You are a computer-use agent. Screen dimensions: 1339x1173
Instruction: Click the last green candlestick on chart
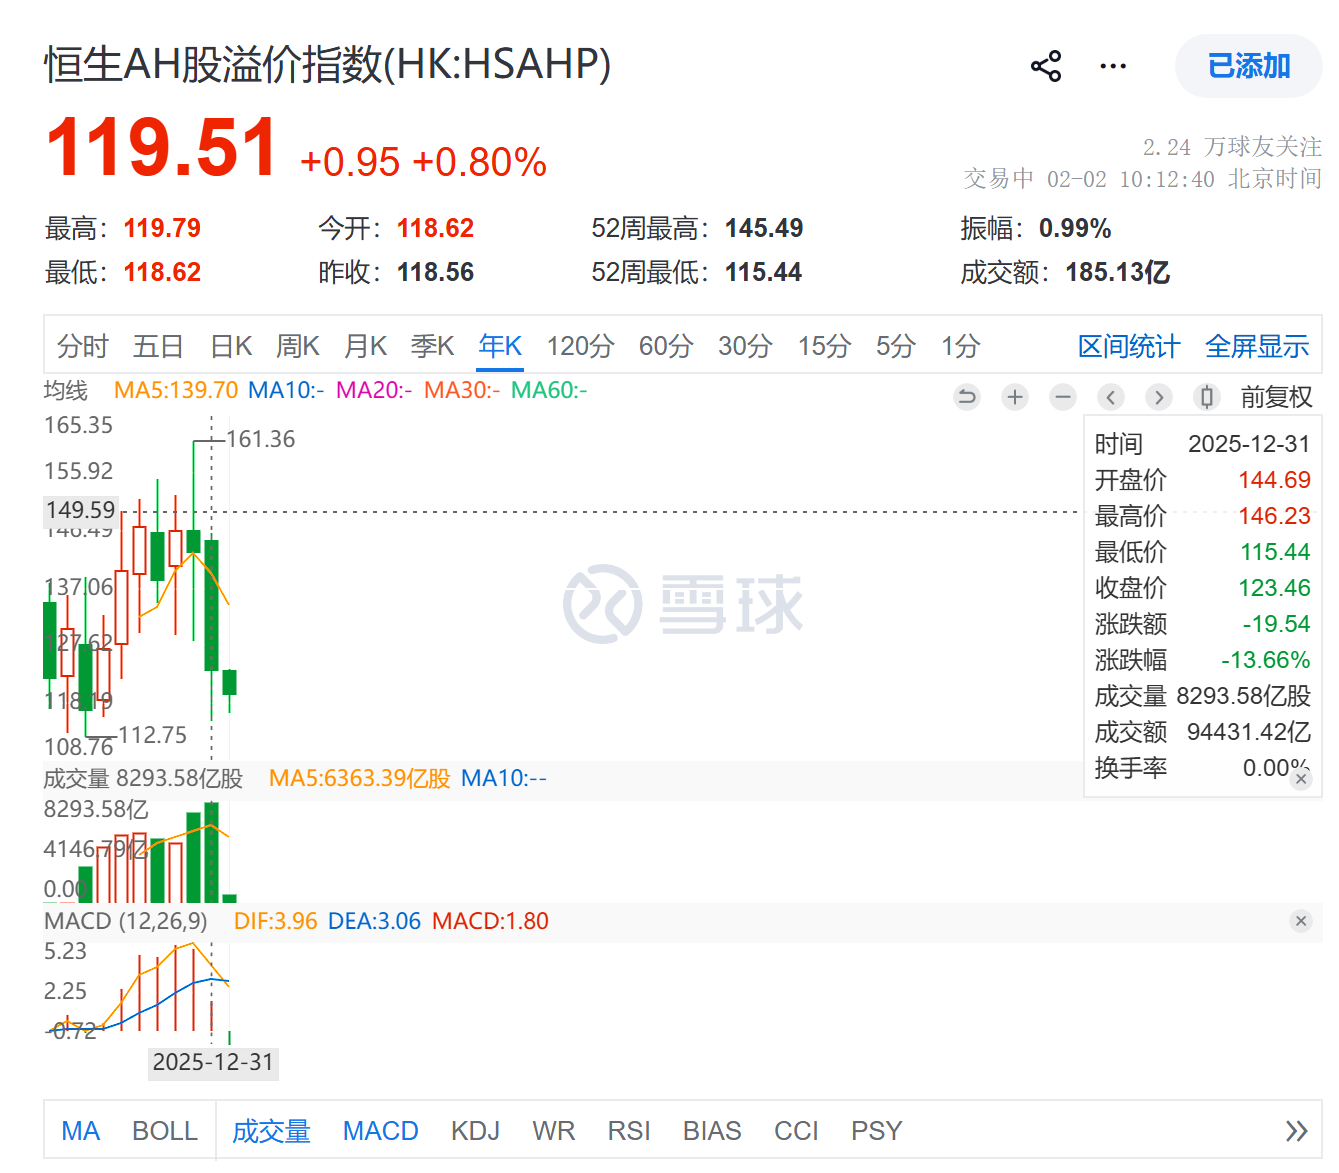tap(230, 682)
